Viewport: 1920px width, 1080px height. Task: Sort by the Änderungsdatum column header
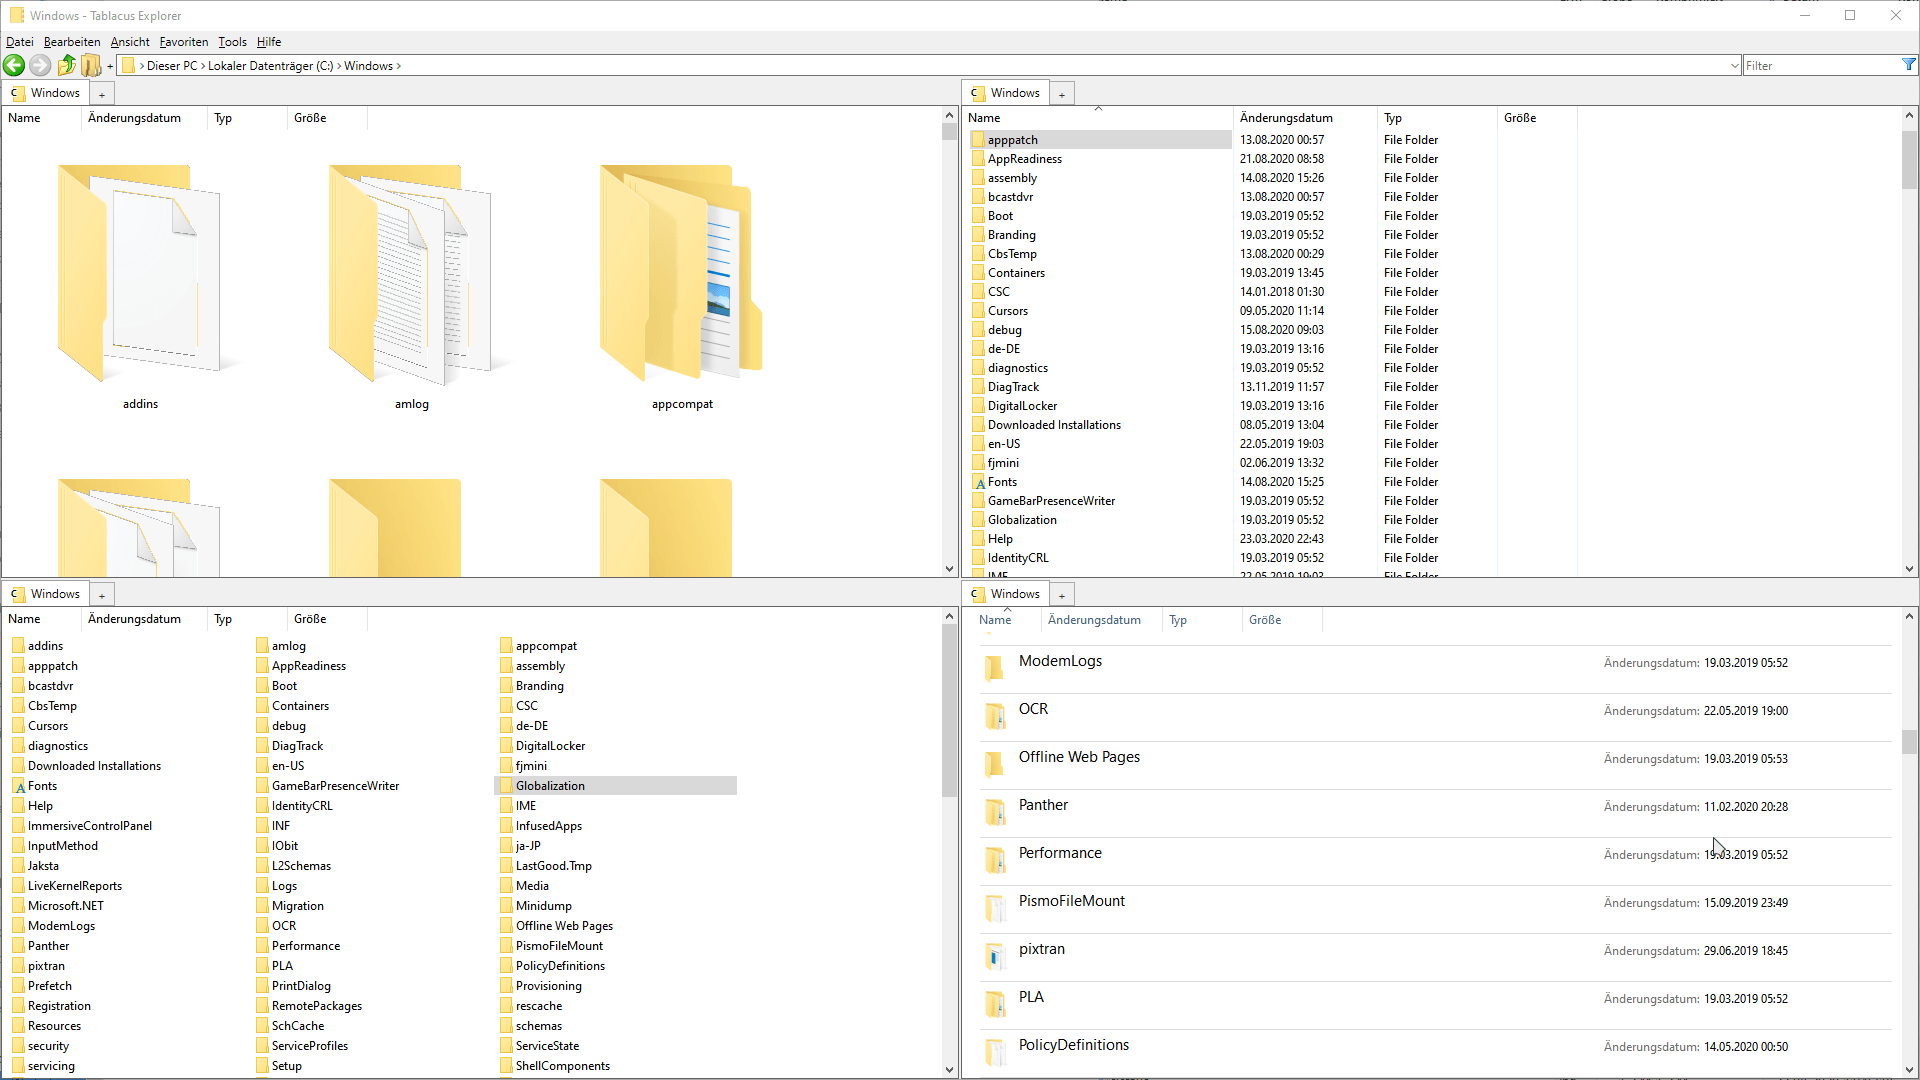click(x=134, y=118)
